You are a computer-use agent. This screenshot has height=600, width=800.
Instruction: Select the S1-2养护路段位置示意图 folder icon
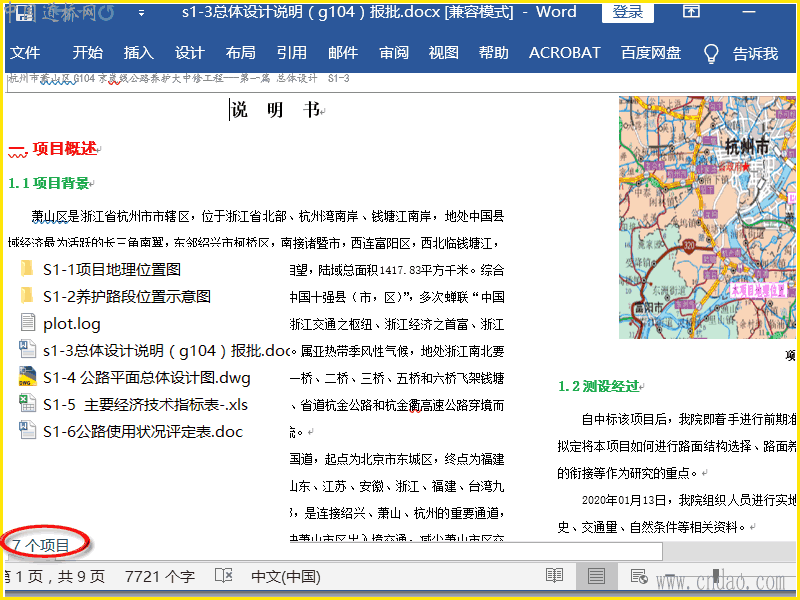(26, 296)
